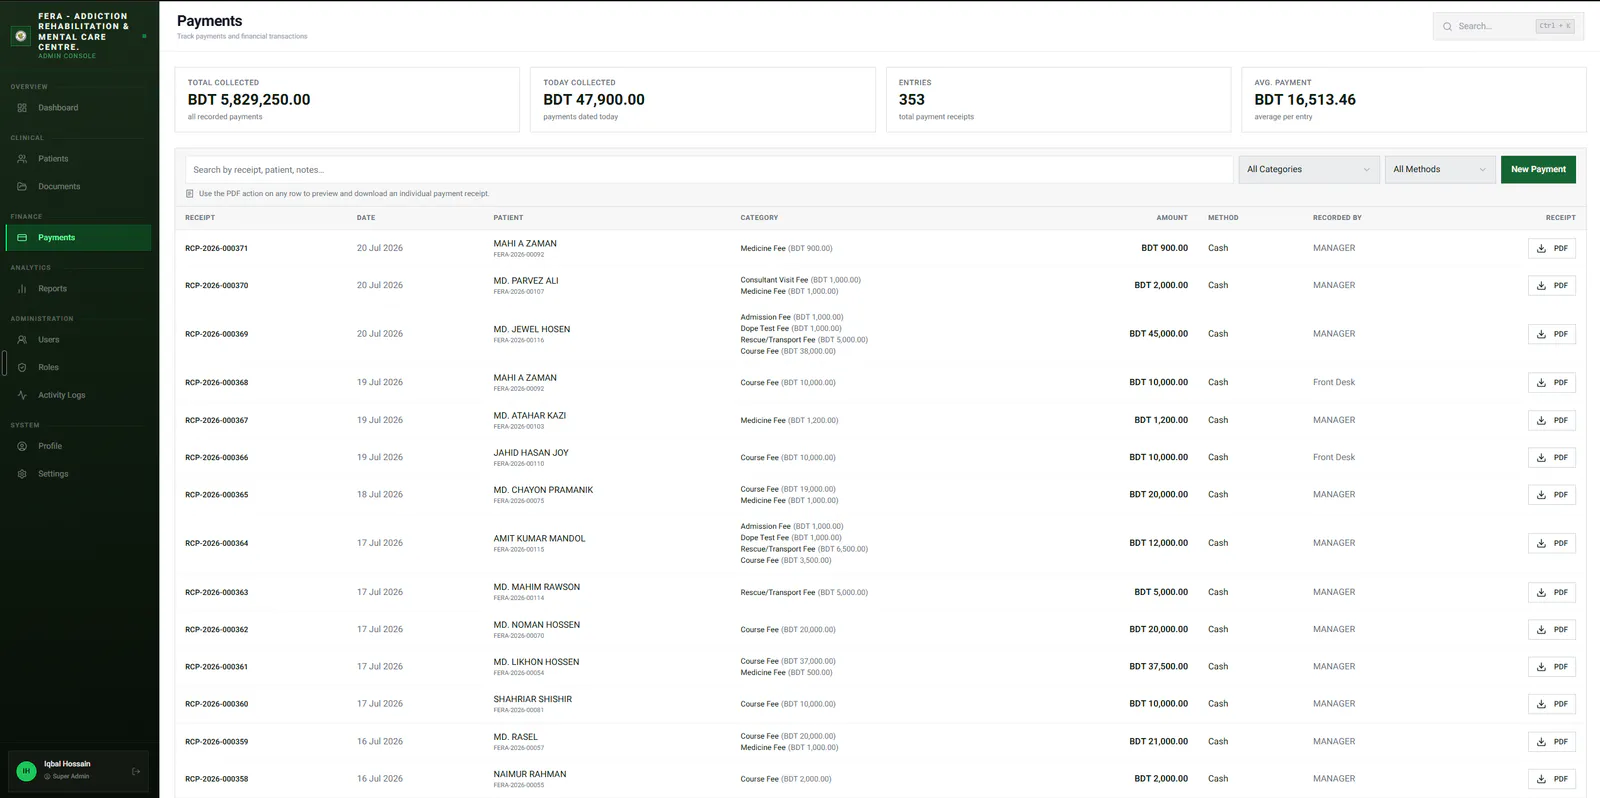Download PDF for receipt RCP-2026-000367
This screenshot has height=798, width=1600.
1551,421
